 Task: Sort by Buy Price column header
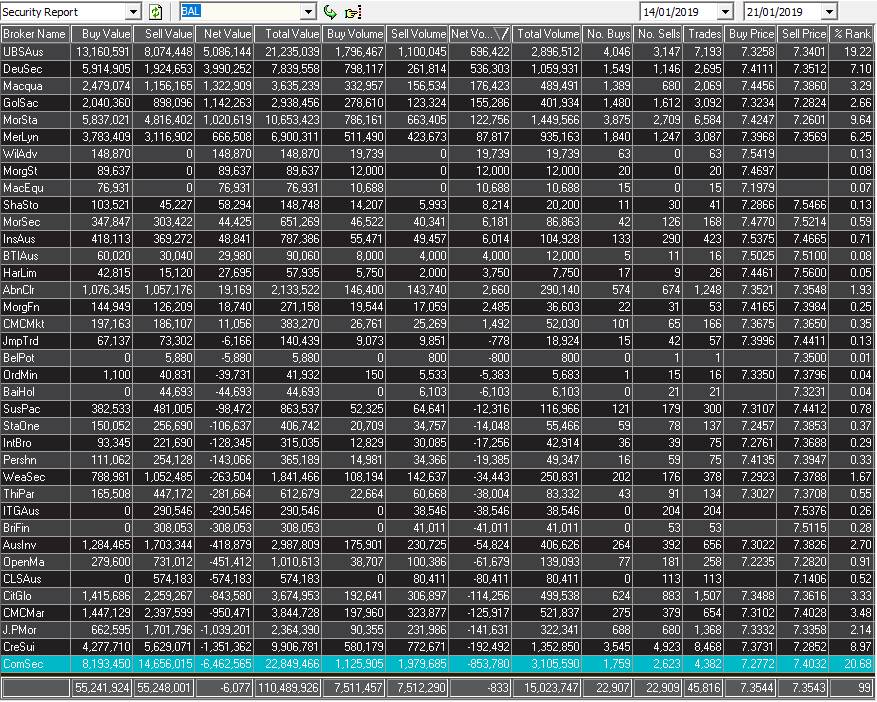750,34
